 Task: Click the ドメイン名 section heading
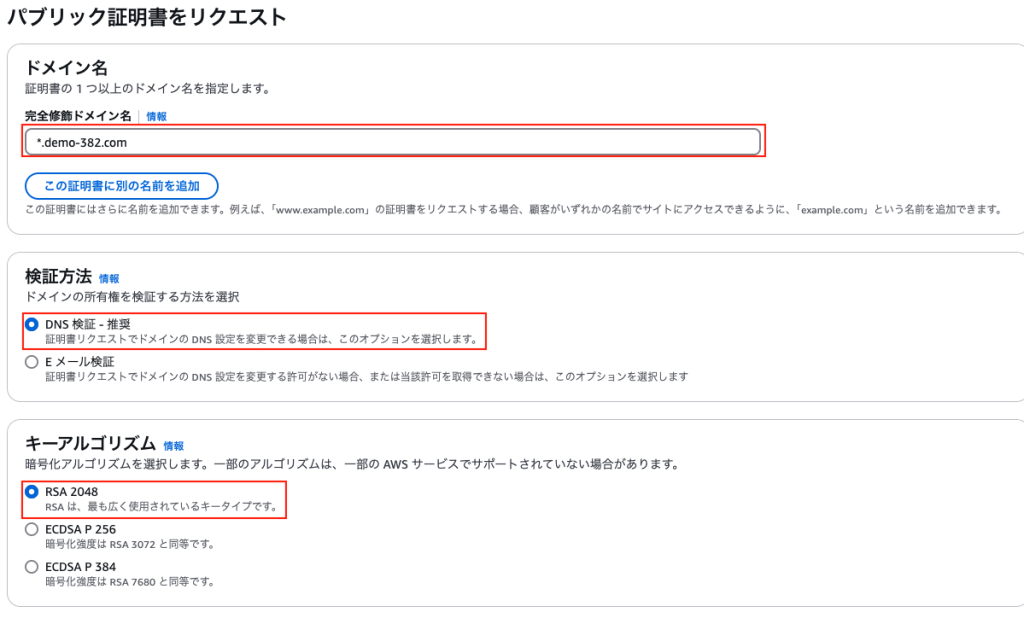[66, 67]
